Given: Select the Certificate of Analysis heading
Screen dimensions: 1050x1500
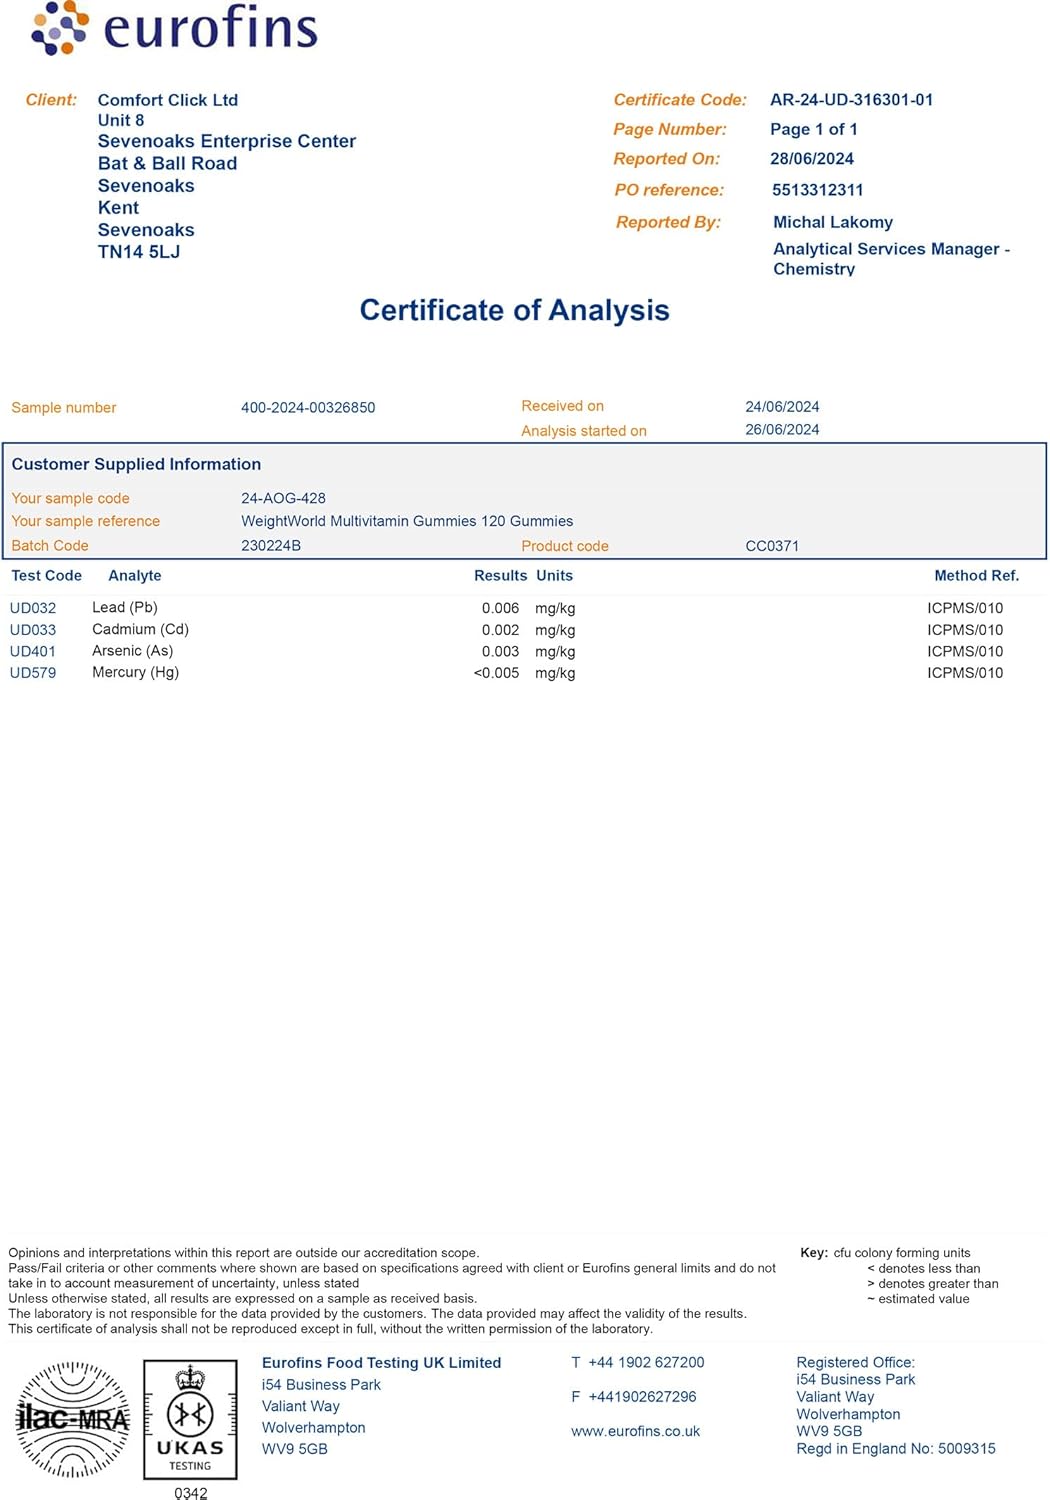Looking at the screenshot, I should 514,310.
